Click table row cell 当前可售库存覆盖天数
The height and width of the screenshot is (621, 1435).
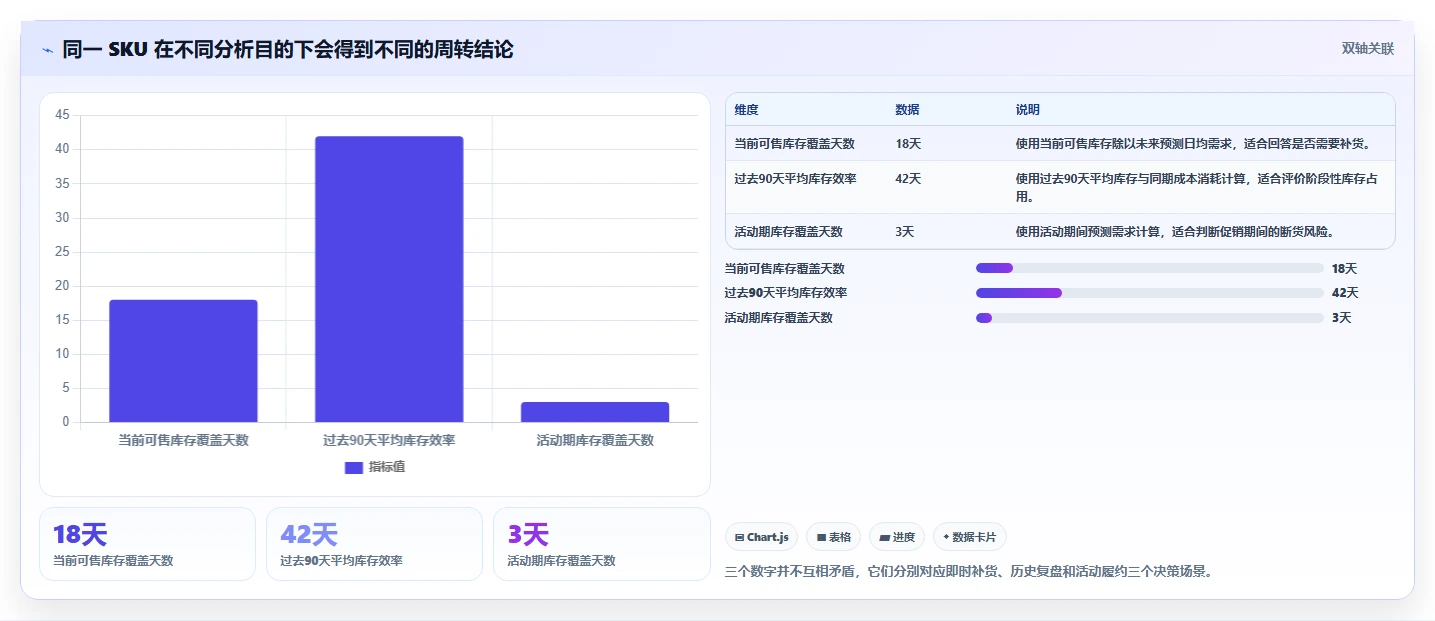point(795,144)
